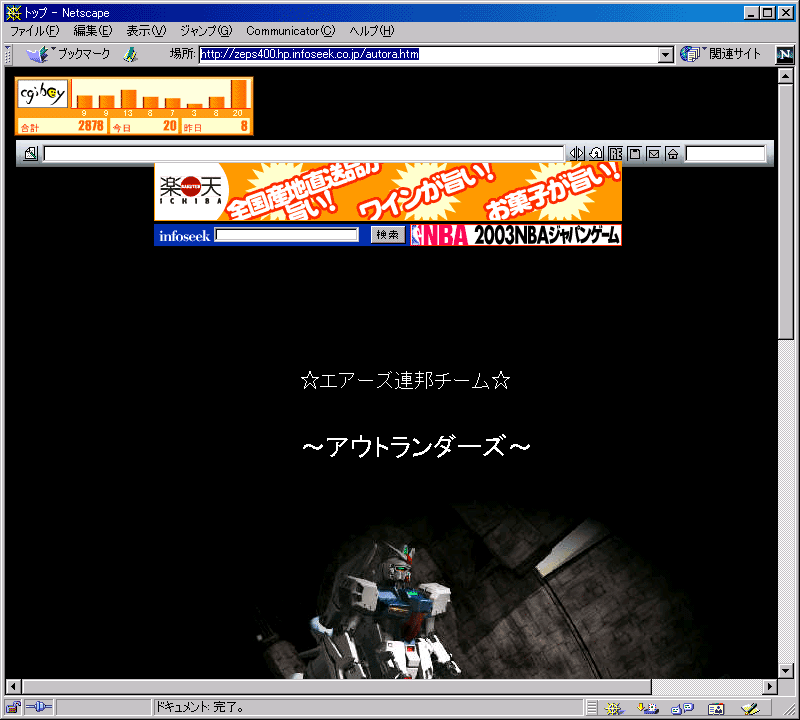Open the ジャンプ(G) menu
This screenshot has height=720, width=800.
coord(206,31)
